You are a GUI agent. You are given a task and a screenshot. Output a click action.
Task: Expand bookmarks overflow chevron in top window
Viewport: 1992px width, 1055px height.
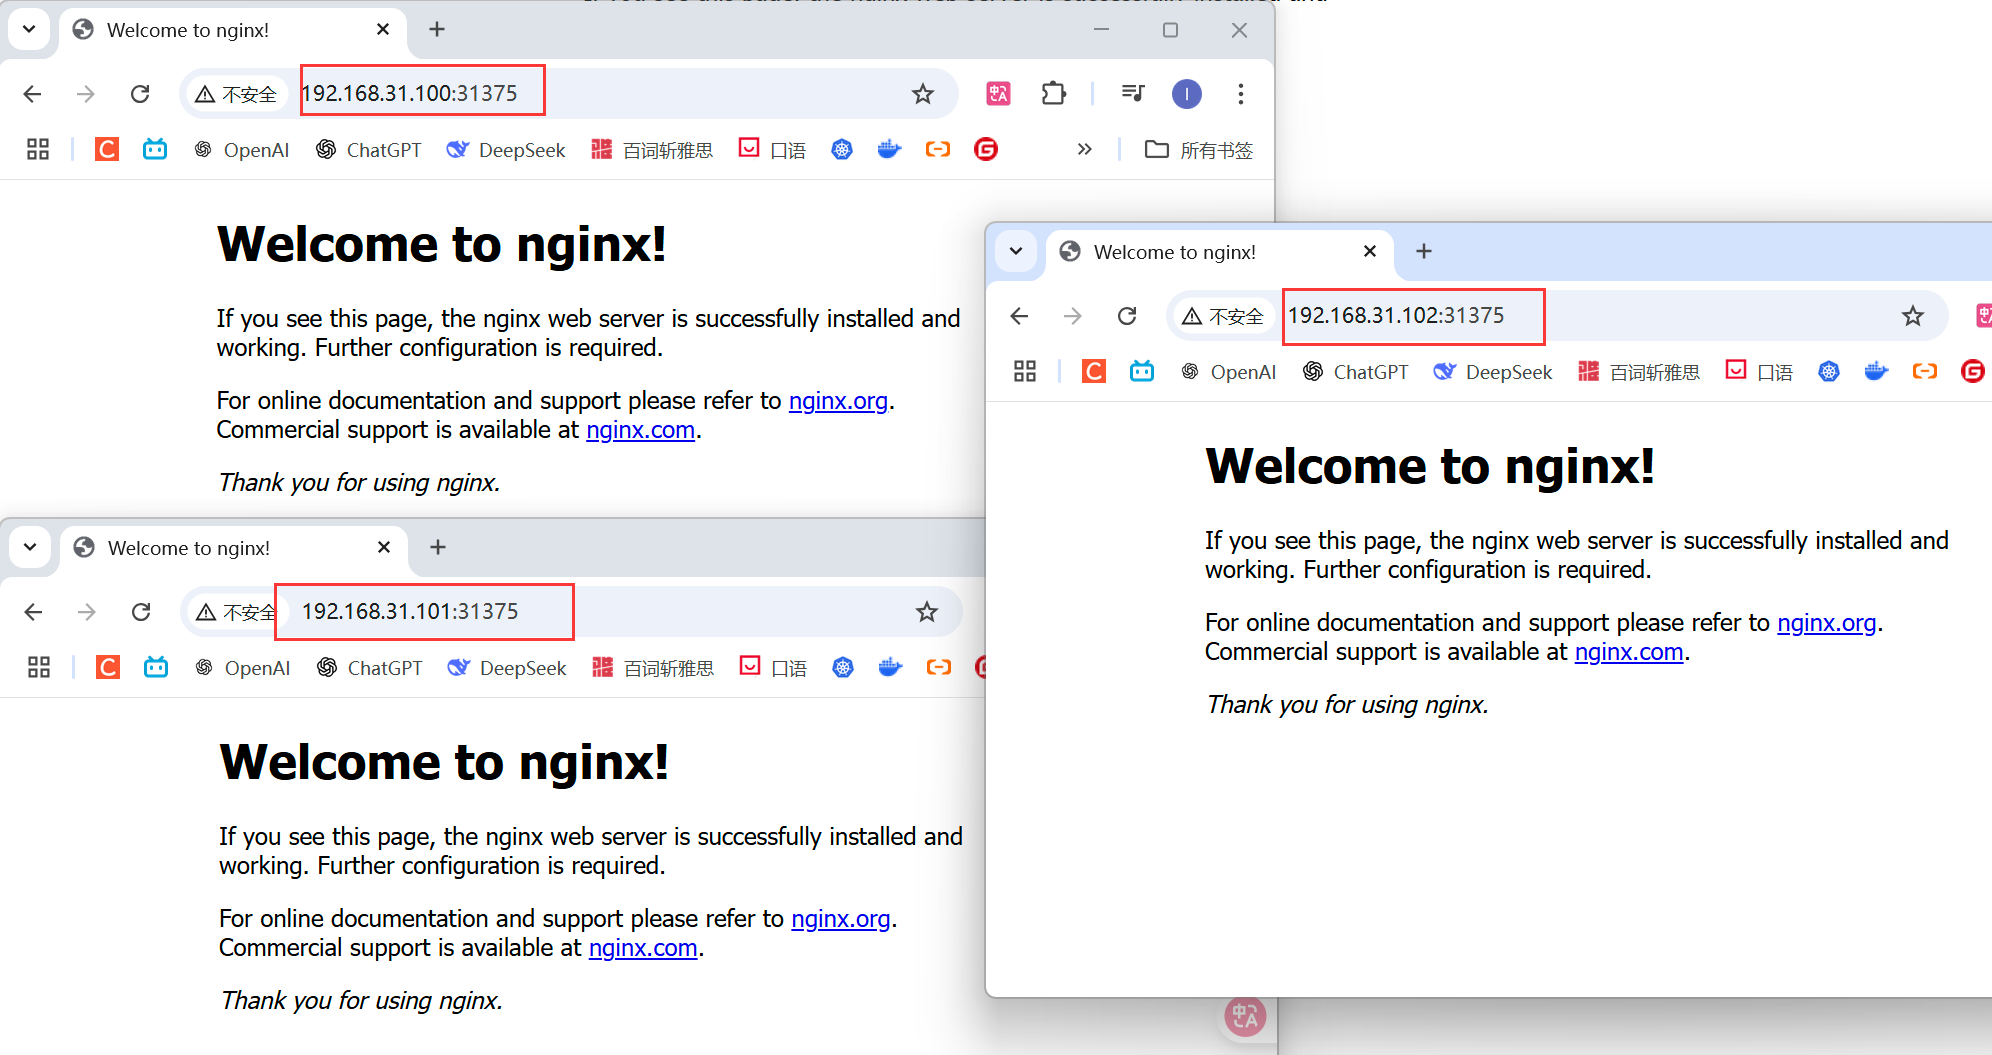click(1084, 150)
